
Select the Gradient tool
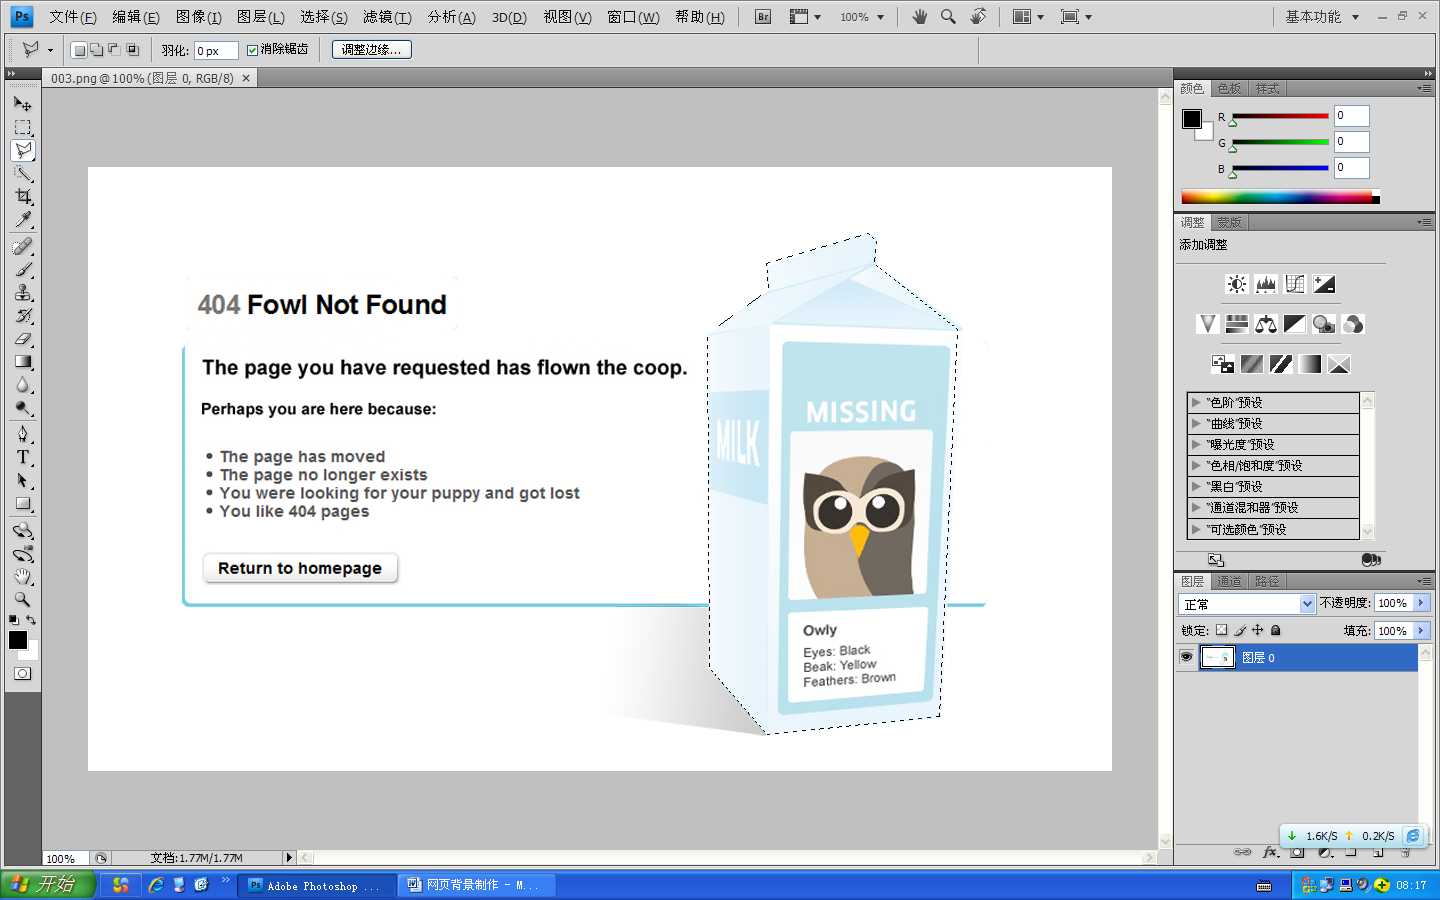tap(23, 361)
